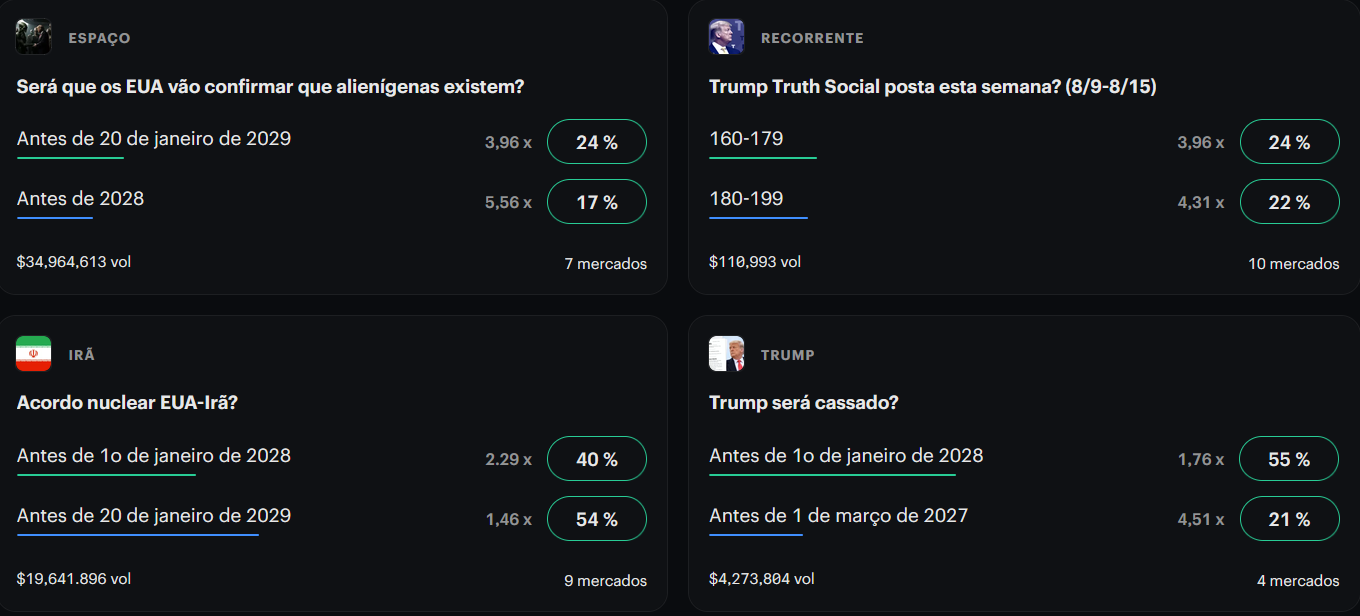Select the 40 % button for Iran nuclear deal
1360x616 pixels.
[x=597, y=459]
